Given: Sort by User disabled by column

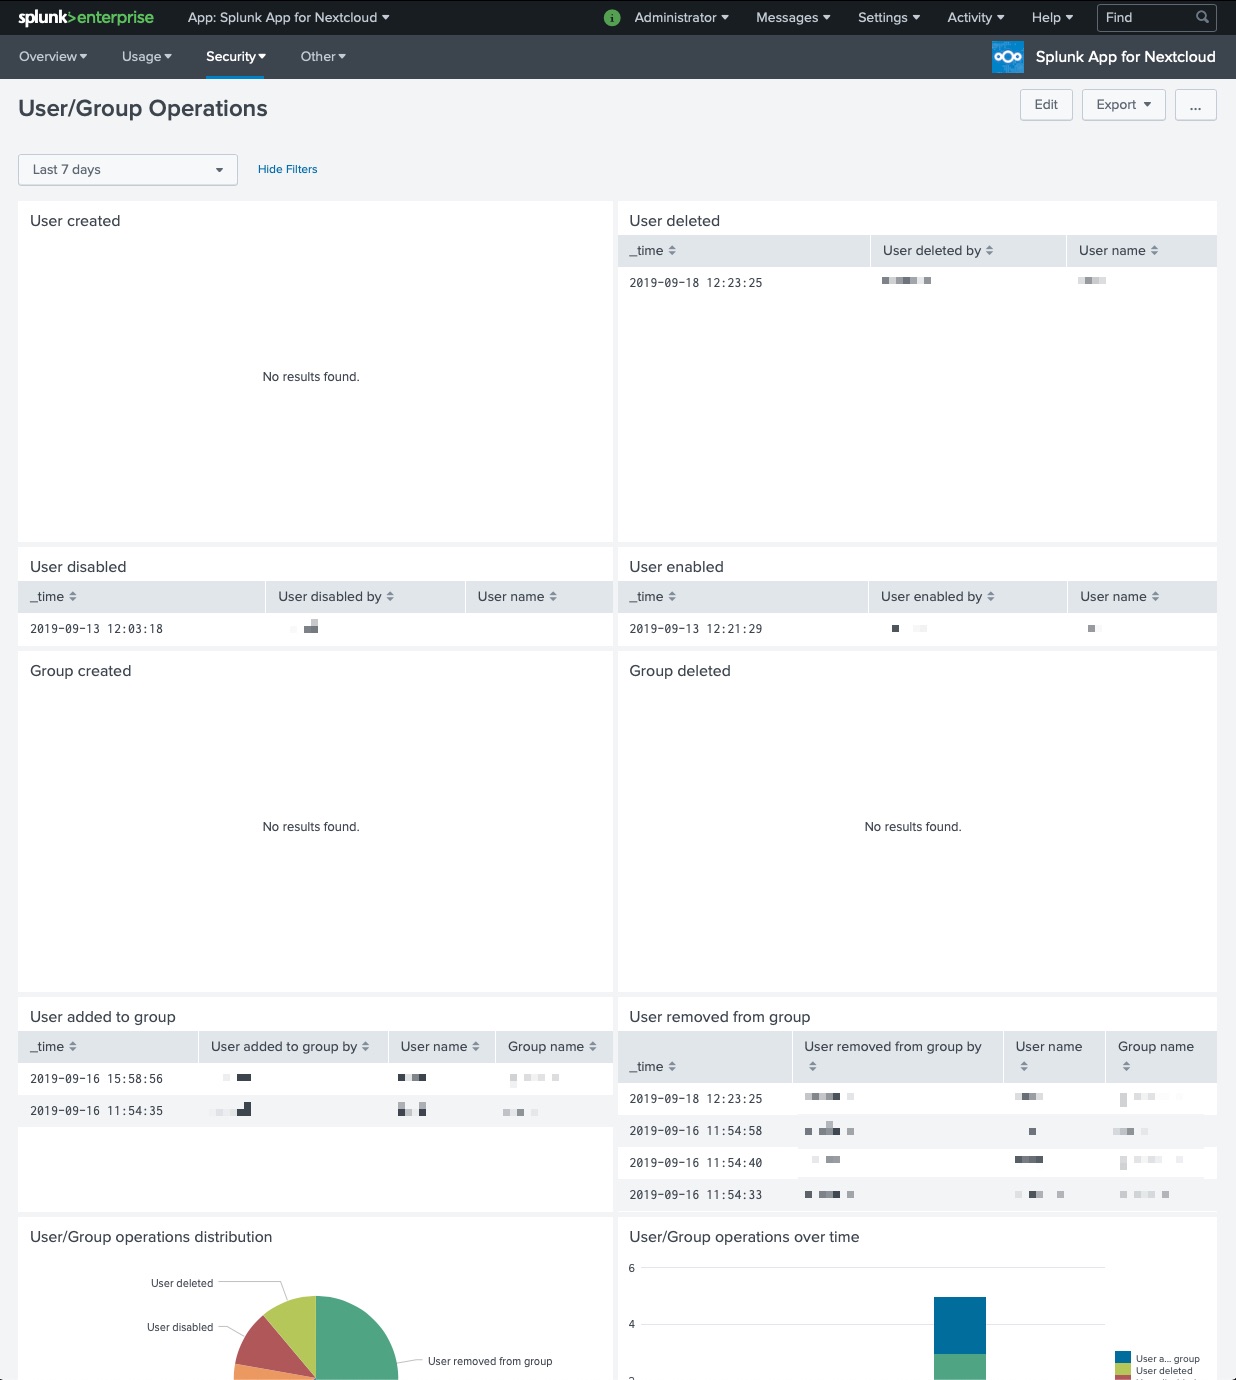Looking at the screenshot, I should 335,597.
